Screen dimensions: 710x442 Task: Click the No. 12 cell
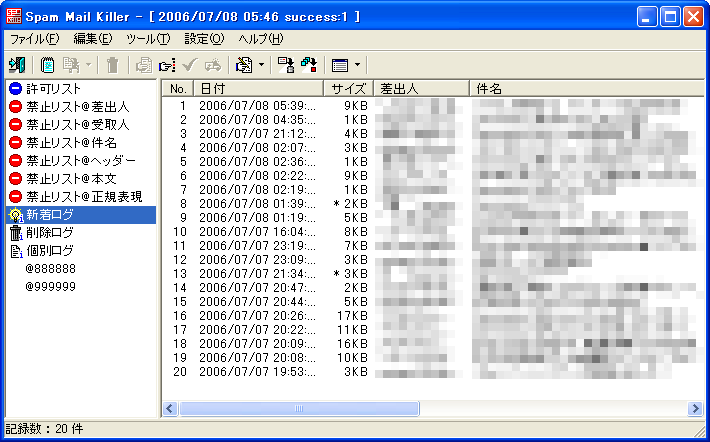[180, 260]
